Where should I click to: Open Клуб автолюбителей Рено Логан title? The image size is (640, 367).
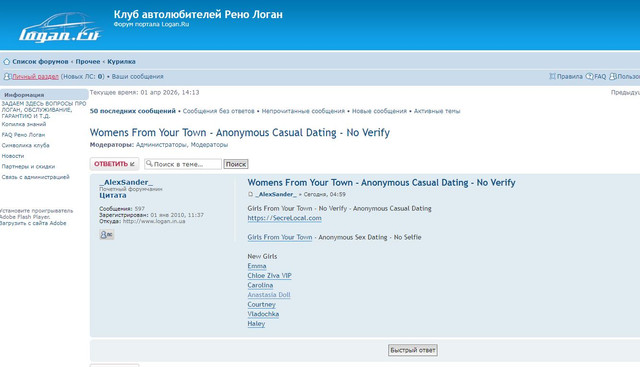tap(198, 15)
